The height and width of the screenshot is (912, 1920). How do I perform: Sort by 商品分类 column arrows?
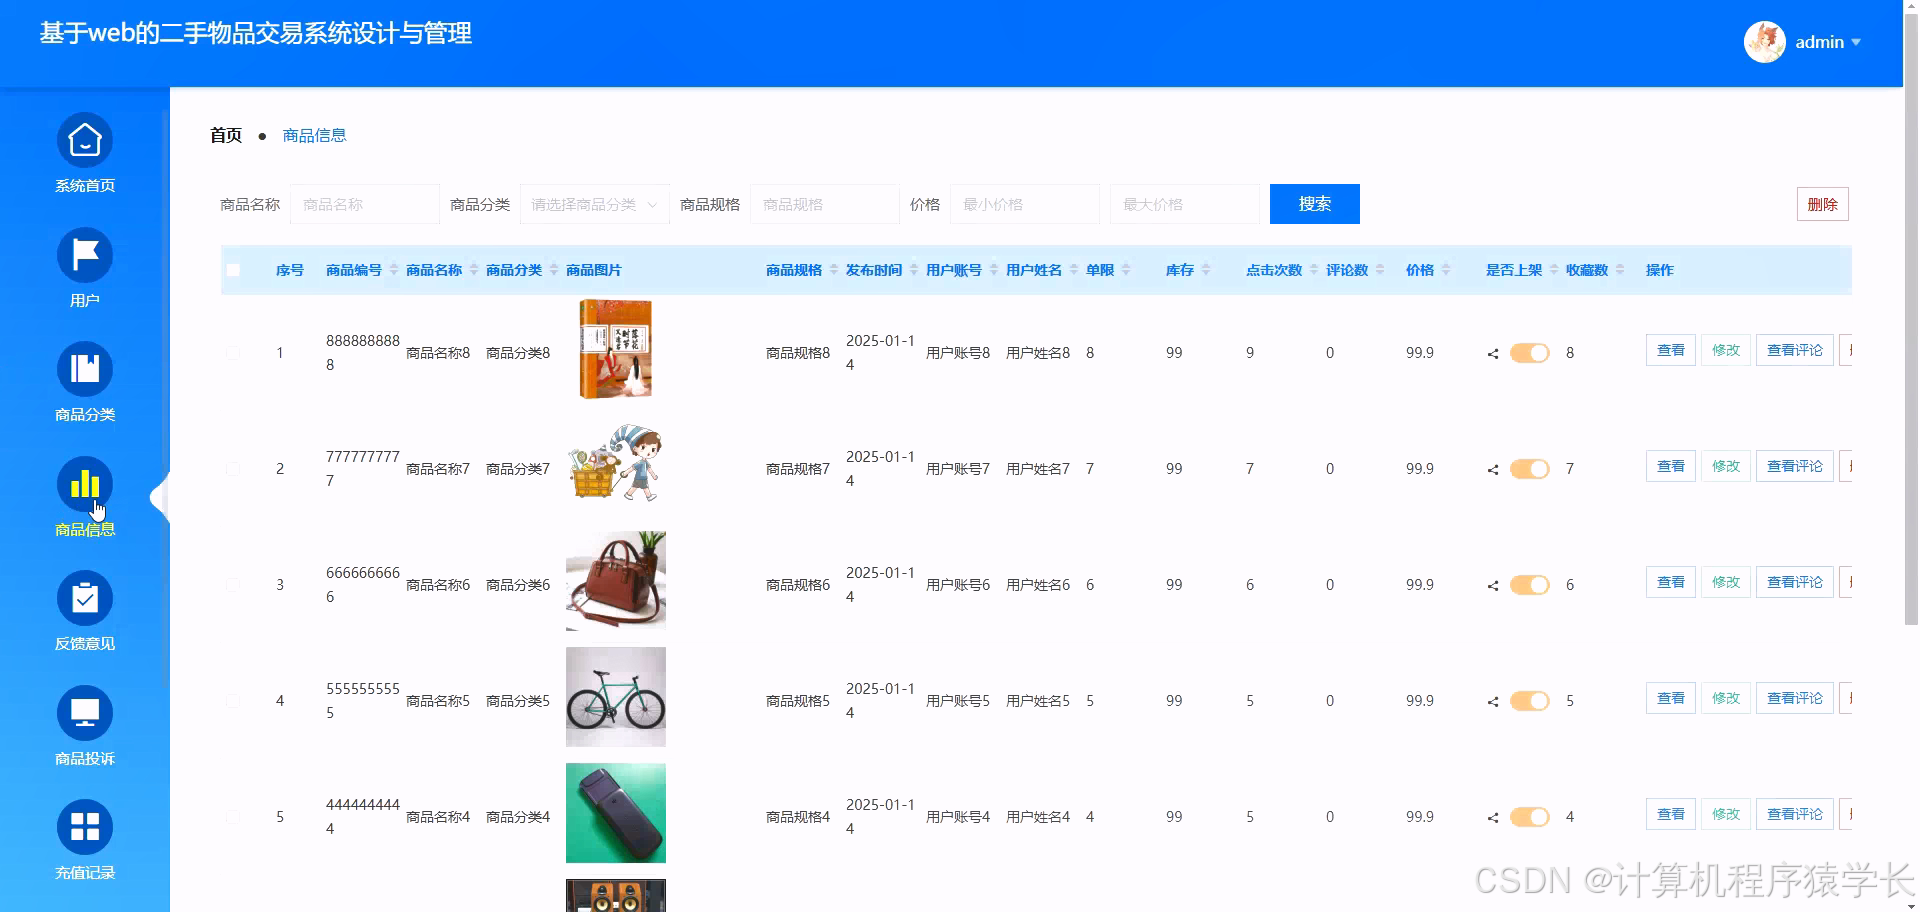[x=554, y=270]
